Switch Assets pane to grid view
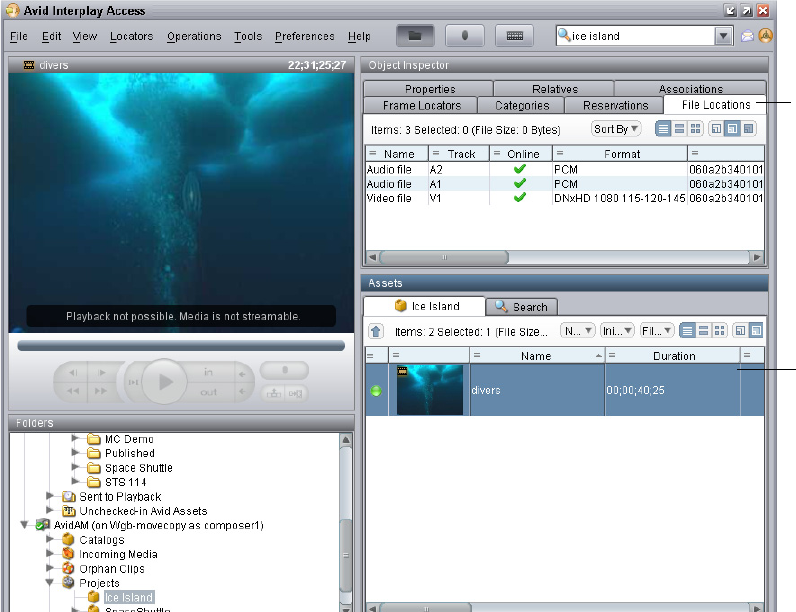This screenshot has width=796, height=612. (x=719, y=331)
